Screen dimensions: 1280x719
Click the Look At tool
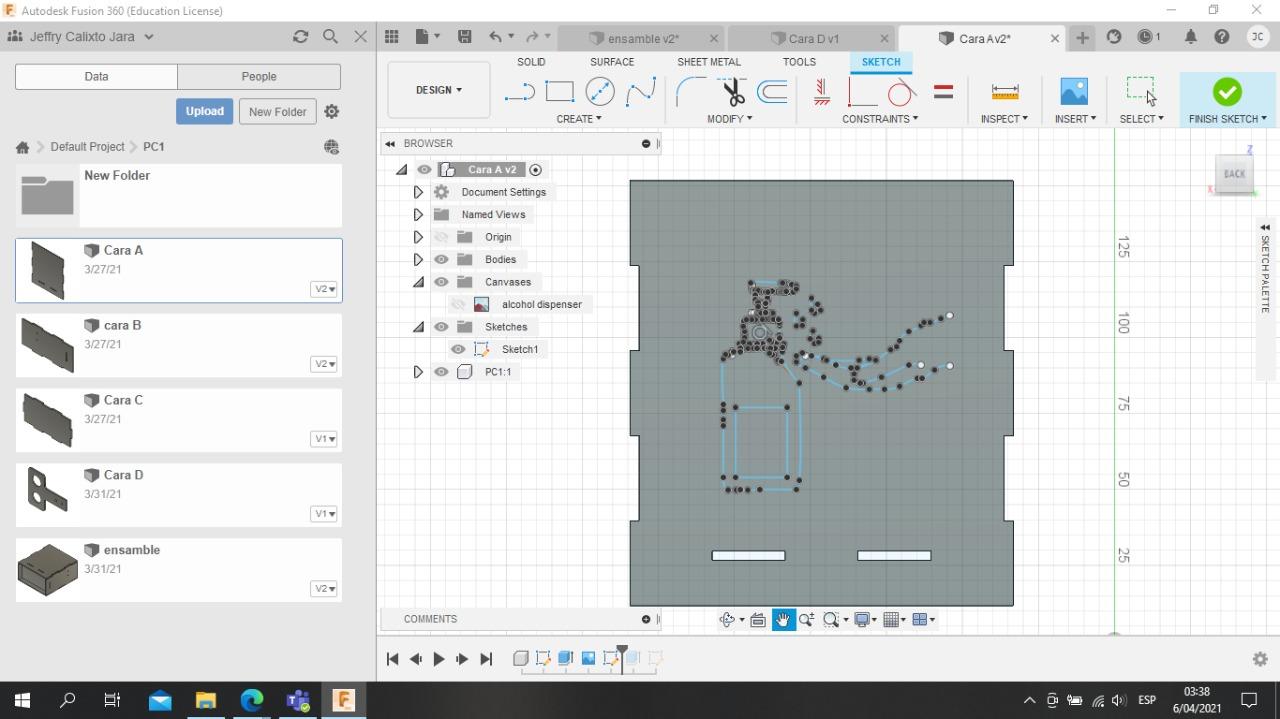(758, 620)
